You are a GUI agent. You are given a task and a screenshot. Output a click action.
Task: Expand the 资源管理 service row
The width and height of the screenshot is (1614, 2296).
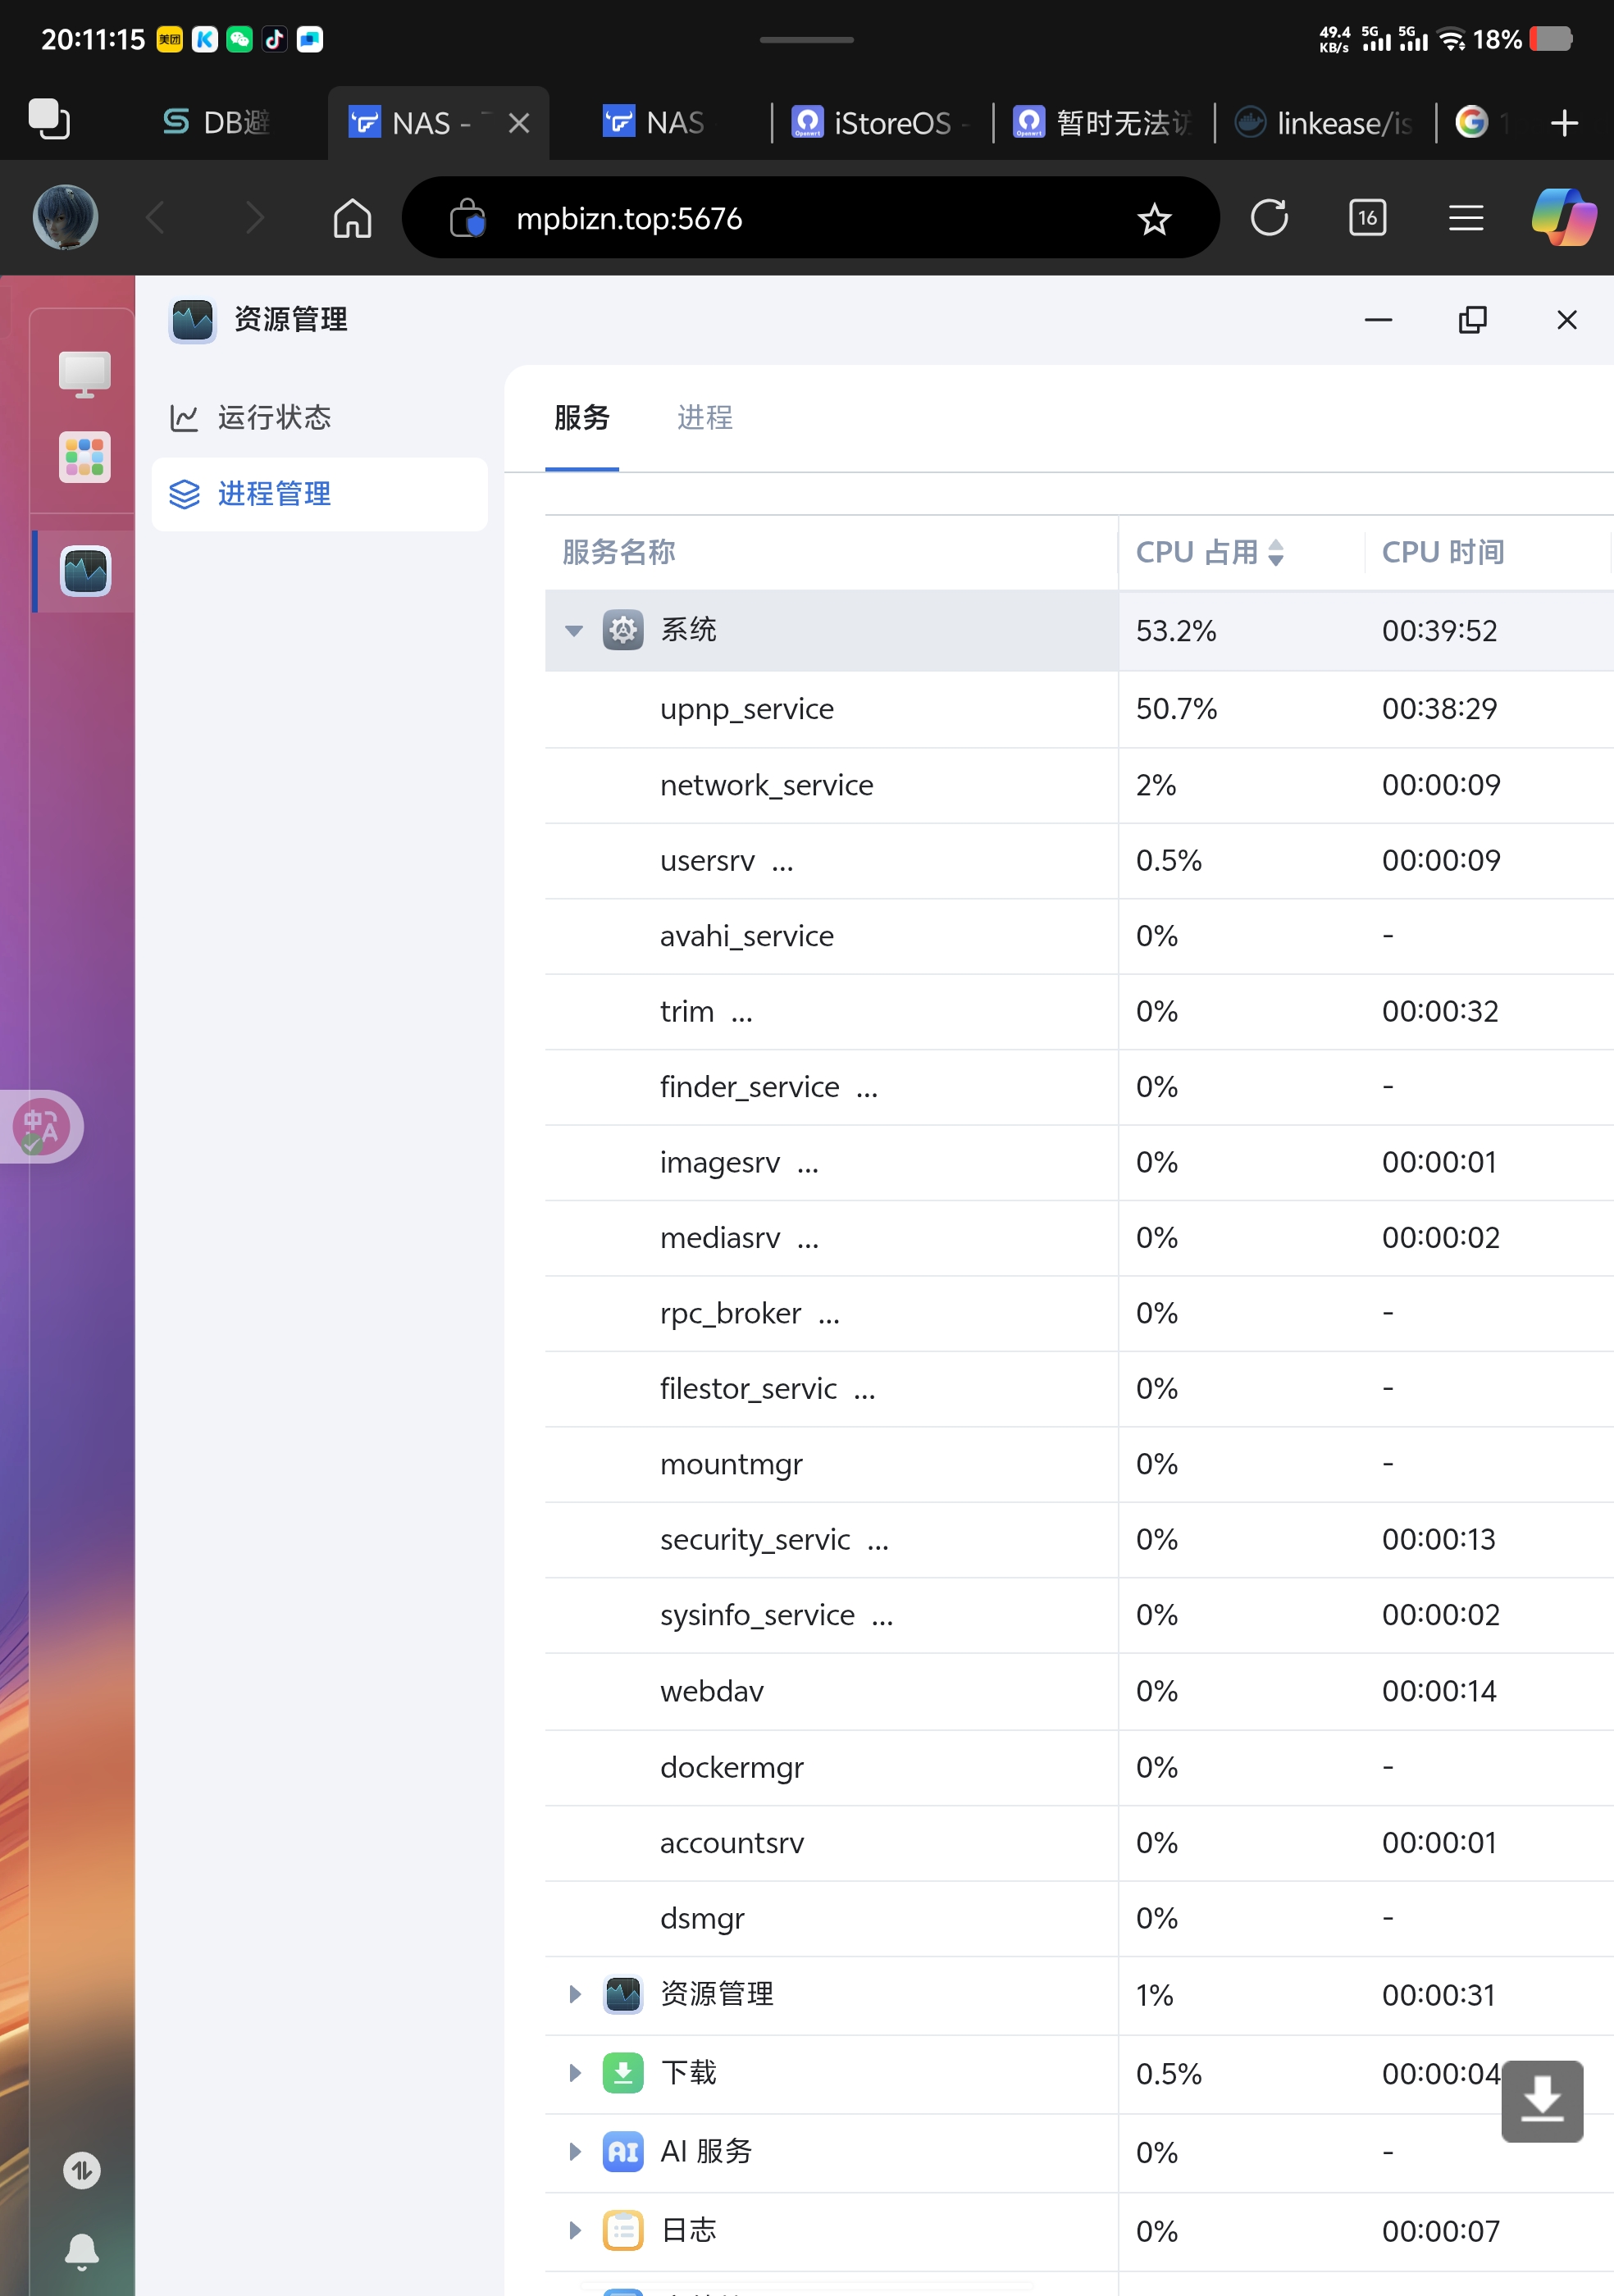tap(575, 1994)
